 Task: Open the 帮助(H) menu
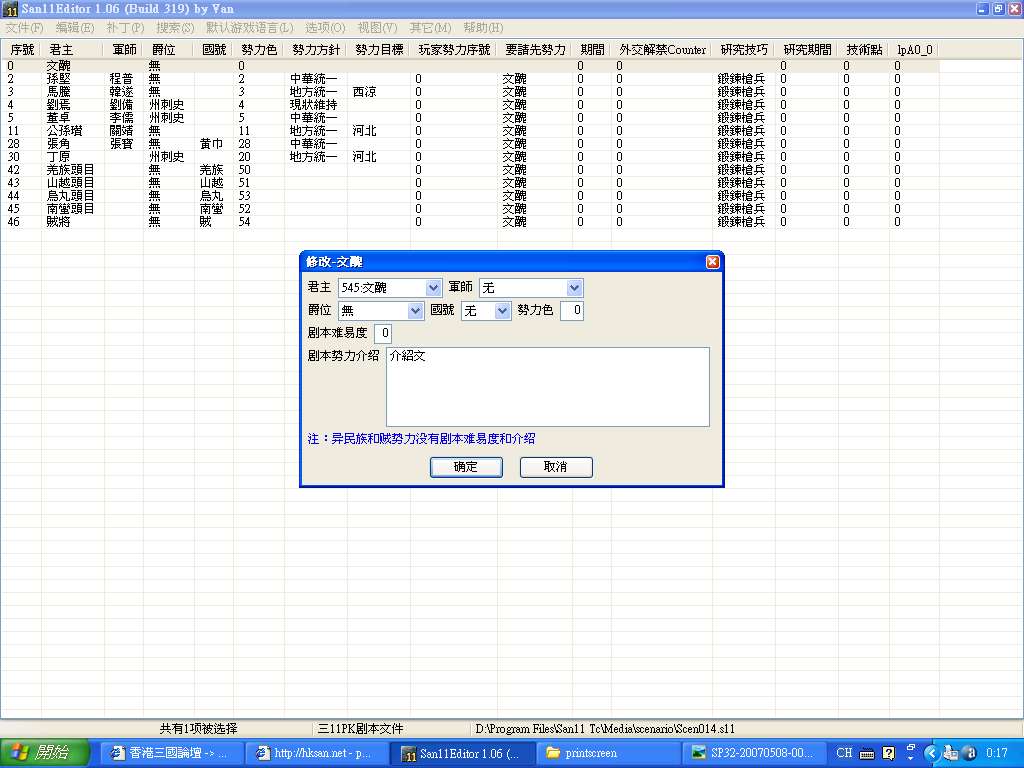coord(483,27)
